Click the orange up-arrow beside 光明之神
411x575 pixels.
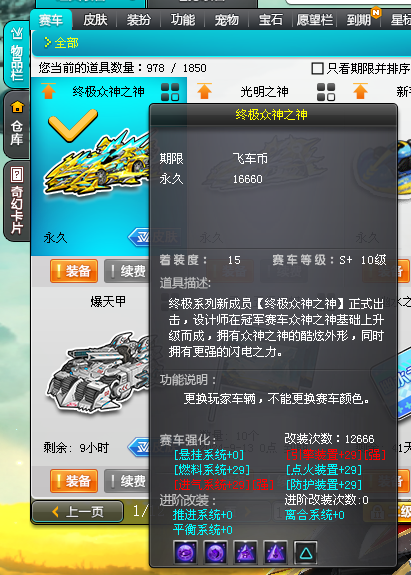coord(204,91)
